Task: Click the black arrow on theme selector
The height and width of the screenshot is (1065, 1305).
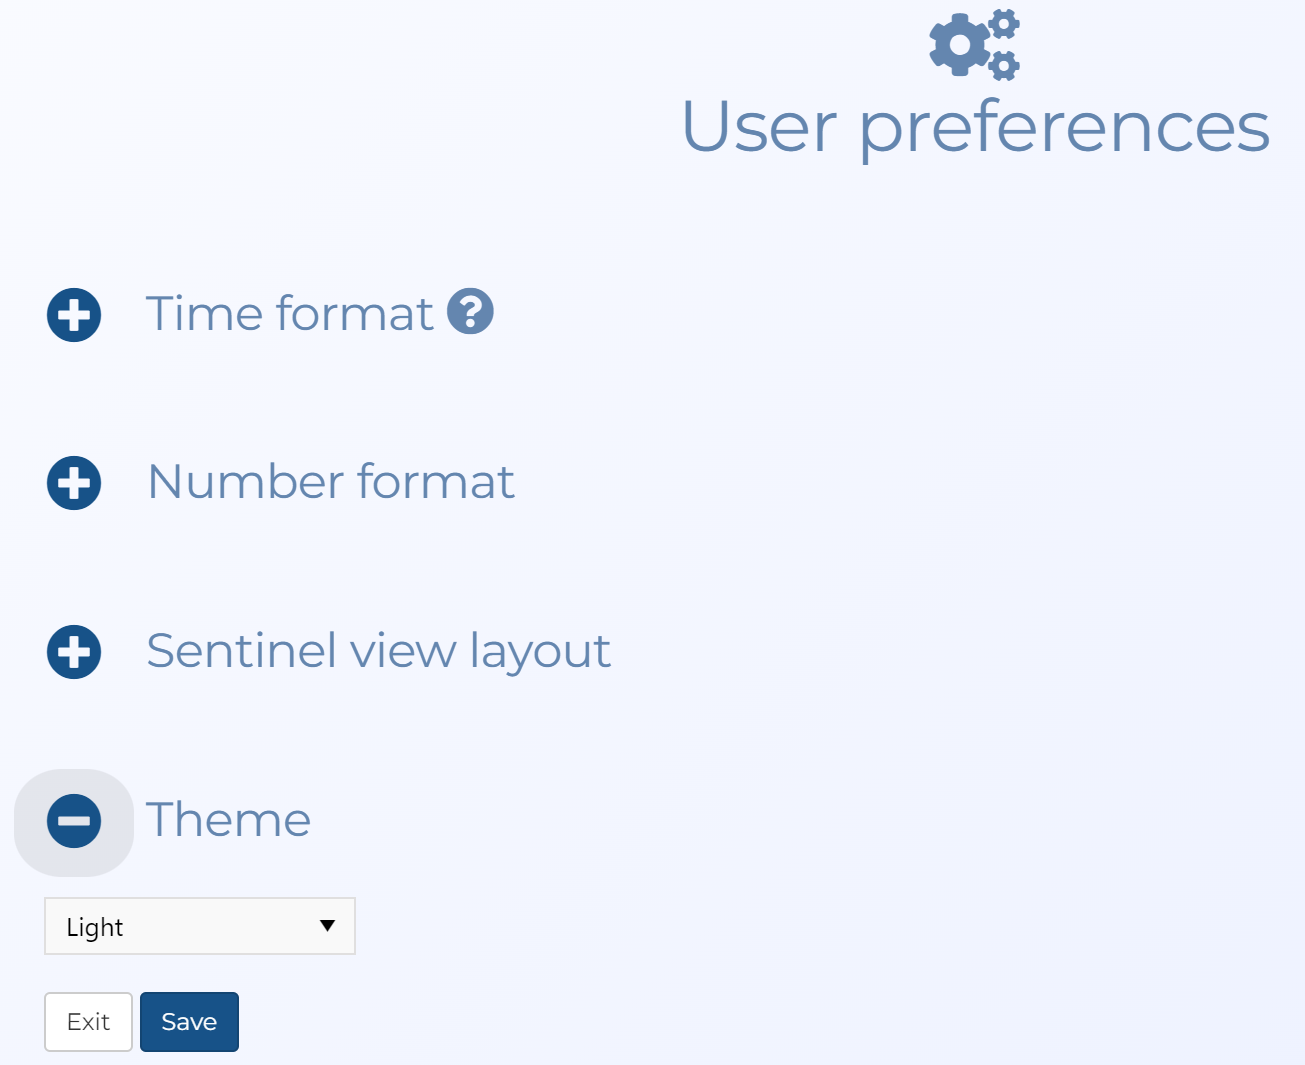Action: coord(327,926)
